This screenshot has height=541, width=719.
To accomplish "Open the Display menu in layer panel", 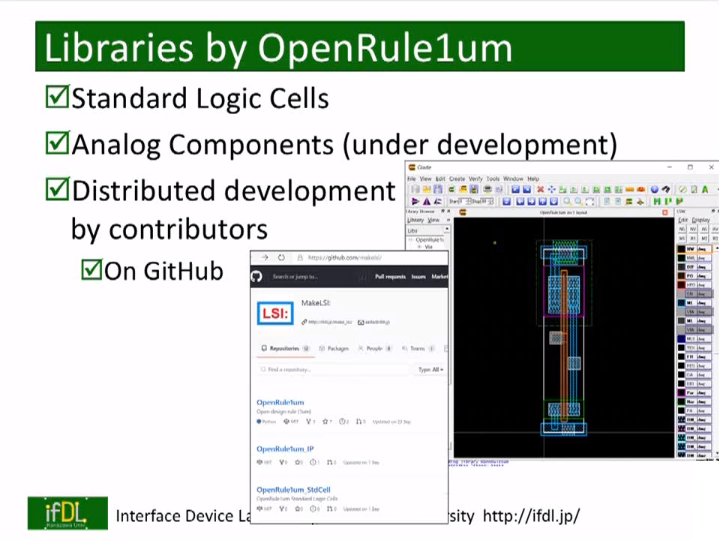I will click(x=701, y=220).
